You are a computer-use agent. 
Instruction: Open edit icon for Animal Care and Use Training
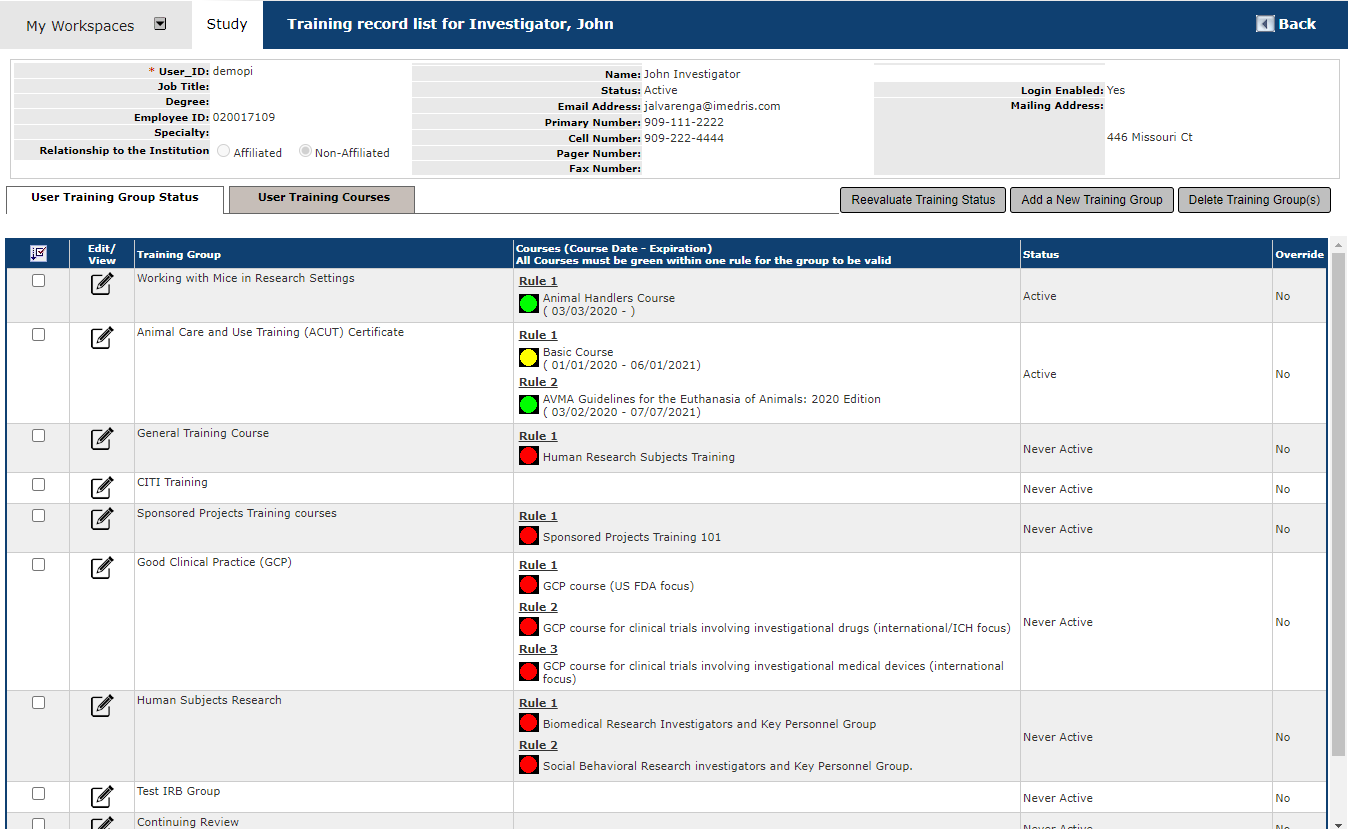[102, 338]
